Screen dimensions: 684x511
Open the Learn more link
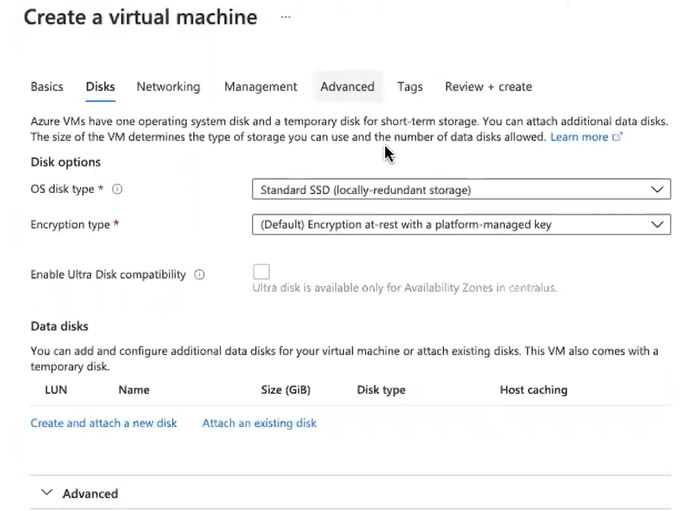[579, 137]
